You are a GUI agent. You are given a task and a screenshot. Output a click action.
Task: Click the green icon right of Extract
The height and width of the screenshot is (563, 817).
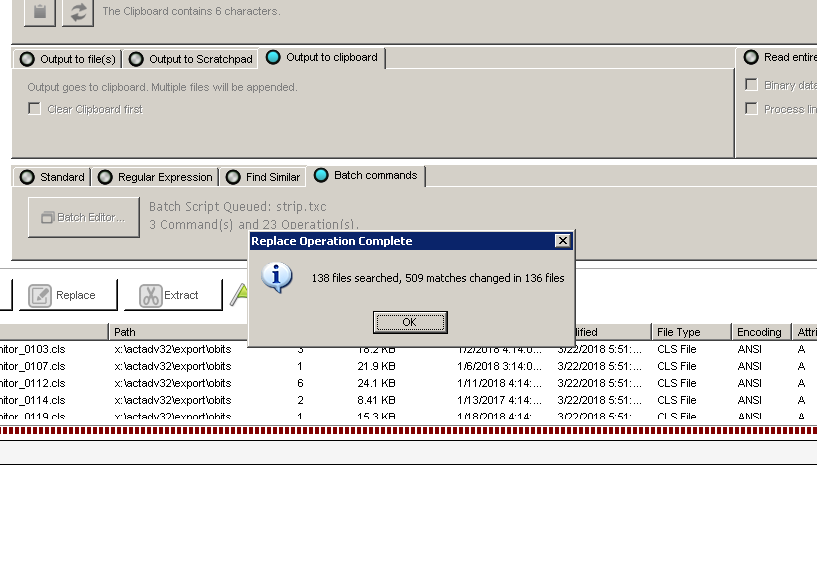240,295
